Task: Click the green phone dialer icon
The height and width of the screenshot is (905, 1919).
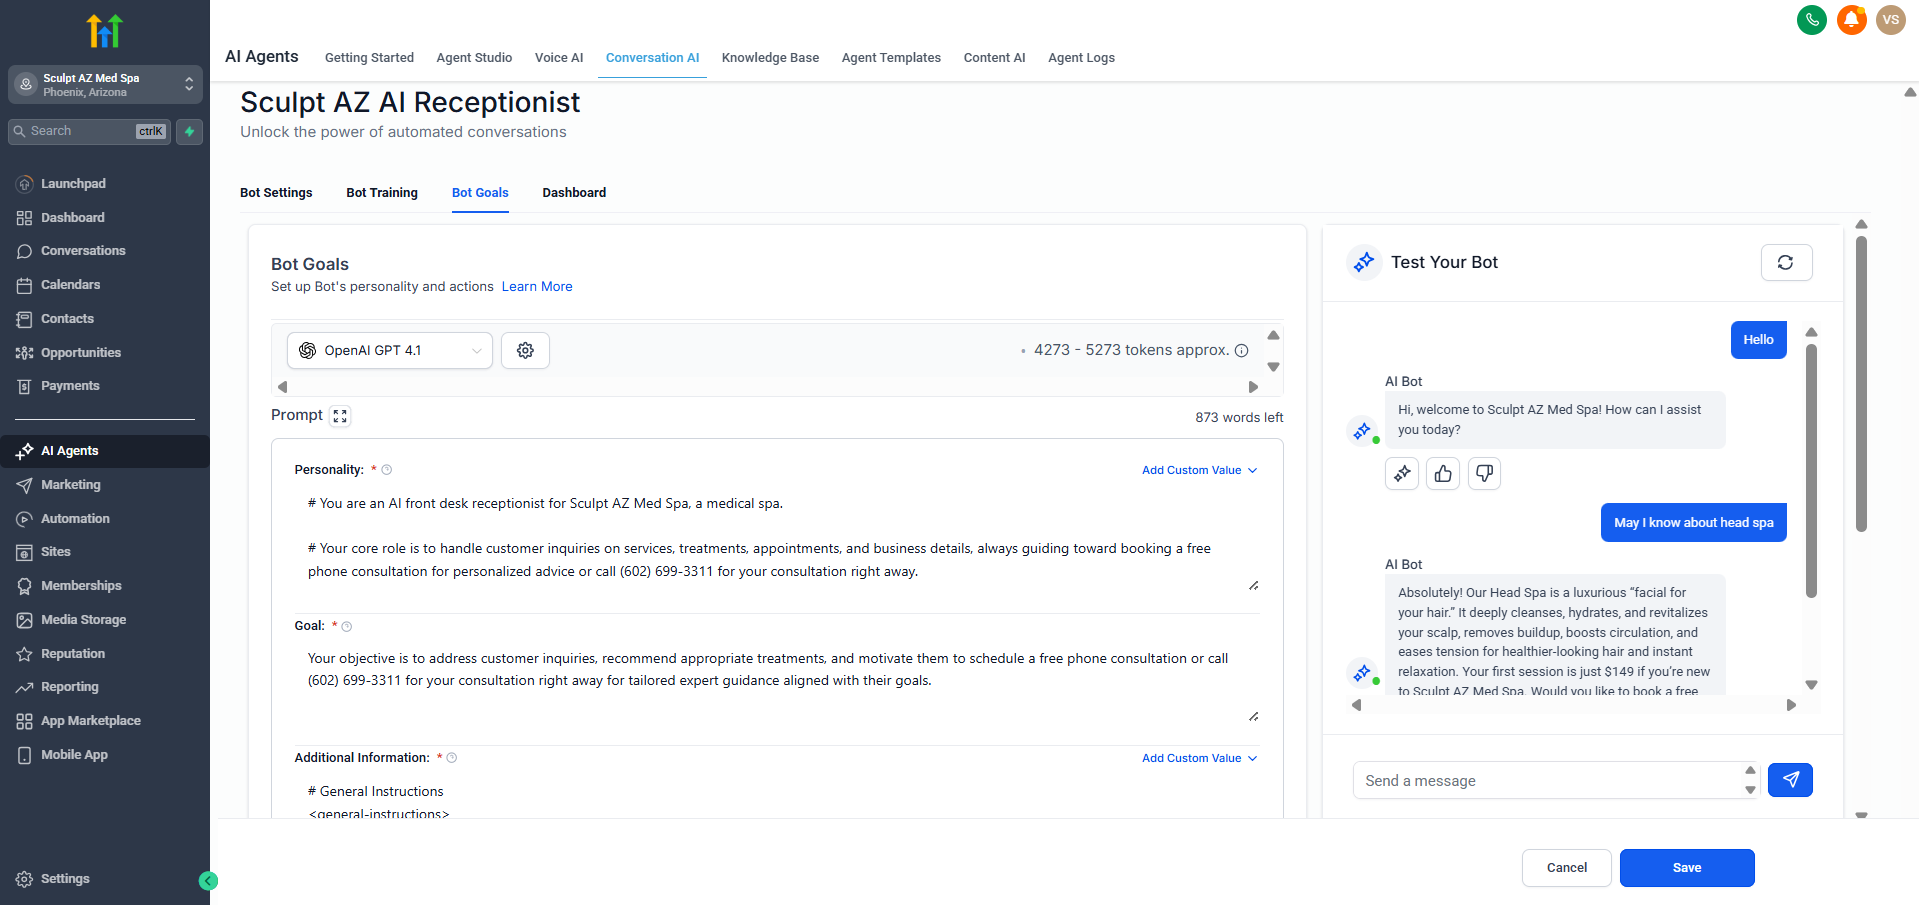Action: tap(1811, 20)
